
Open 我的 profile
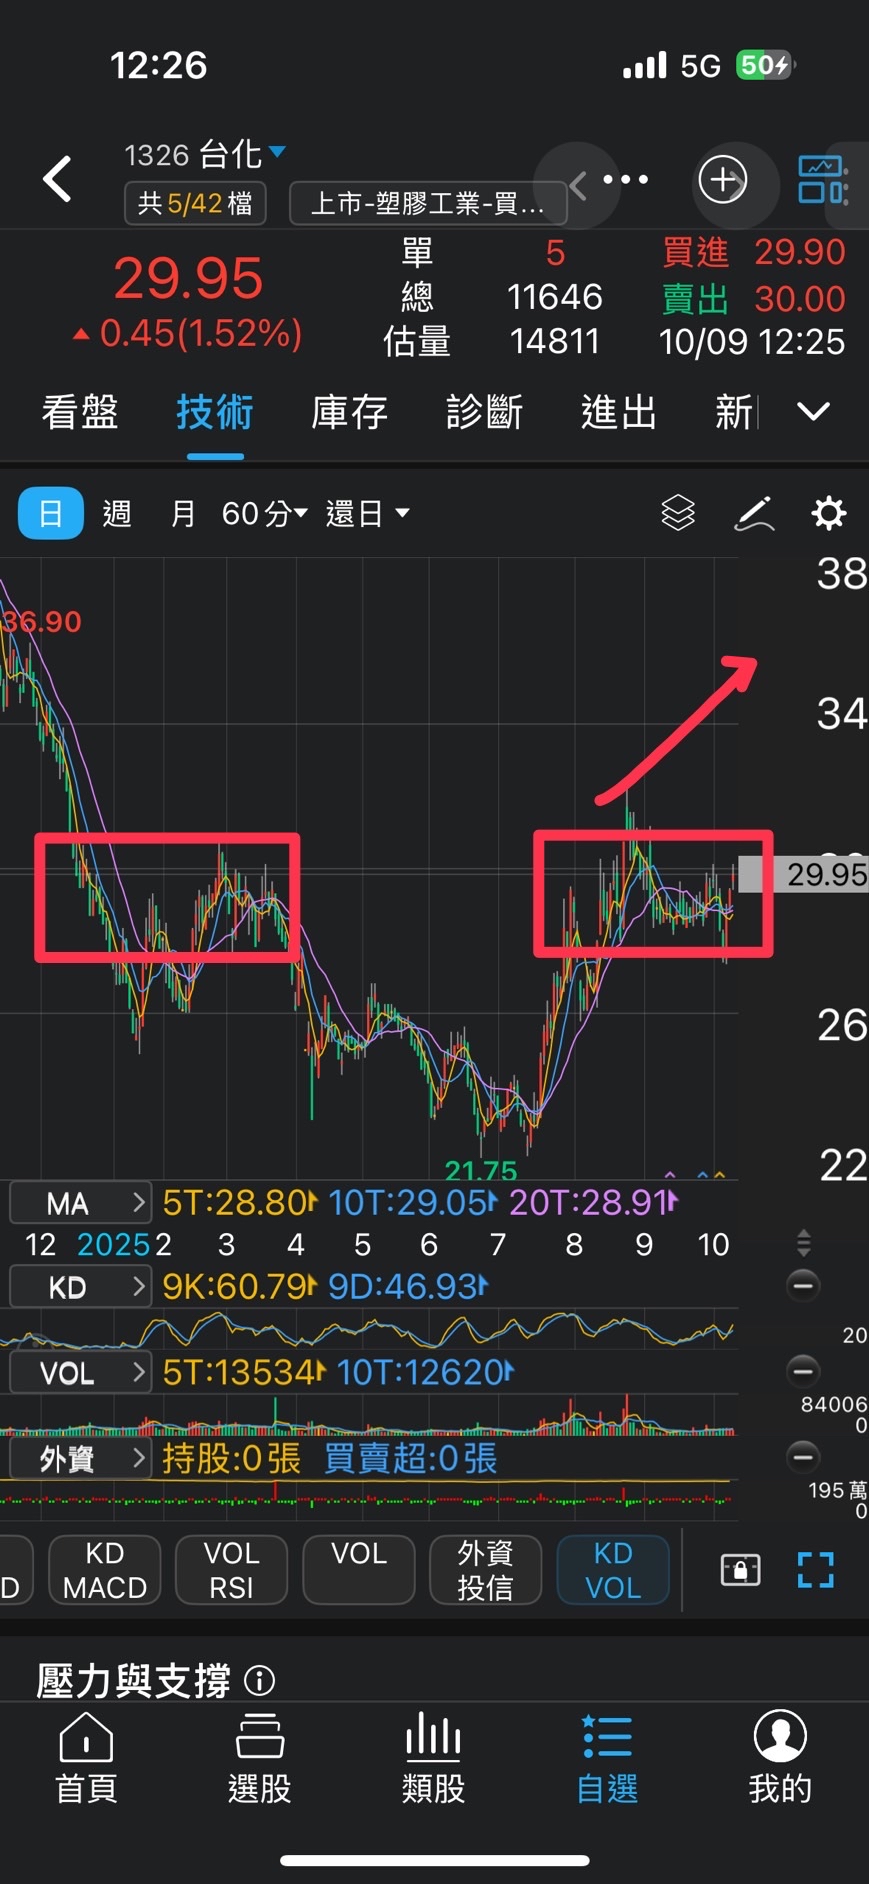click(780, 1757)
